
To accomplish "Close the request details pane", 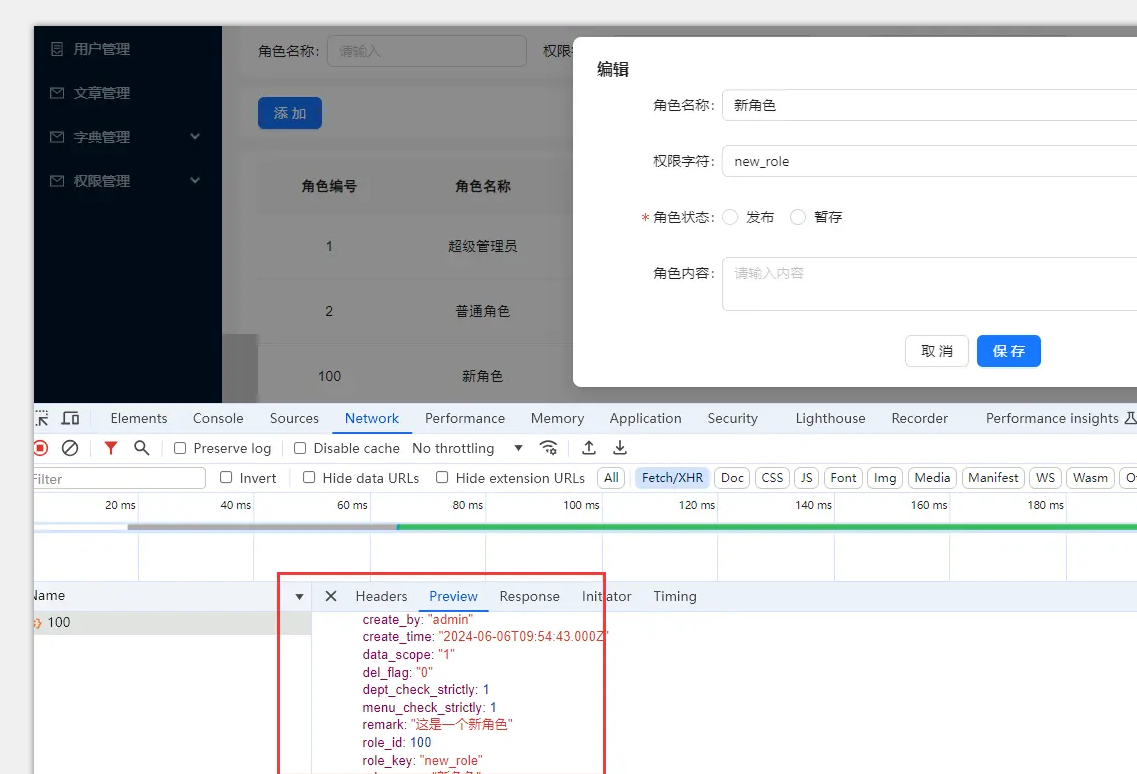I will (331, 596).
